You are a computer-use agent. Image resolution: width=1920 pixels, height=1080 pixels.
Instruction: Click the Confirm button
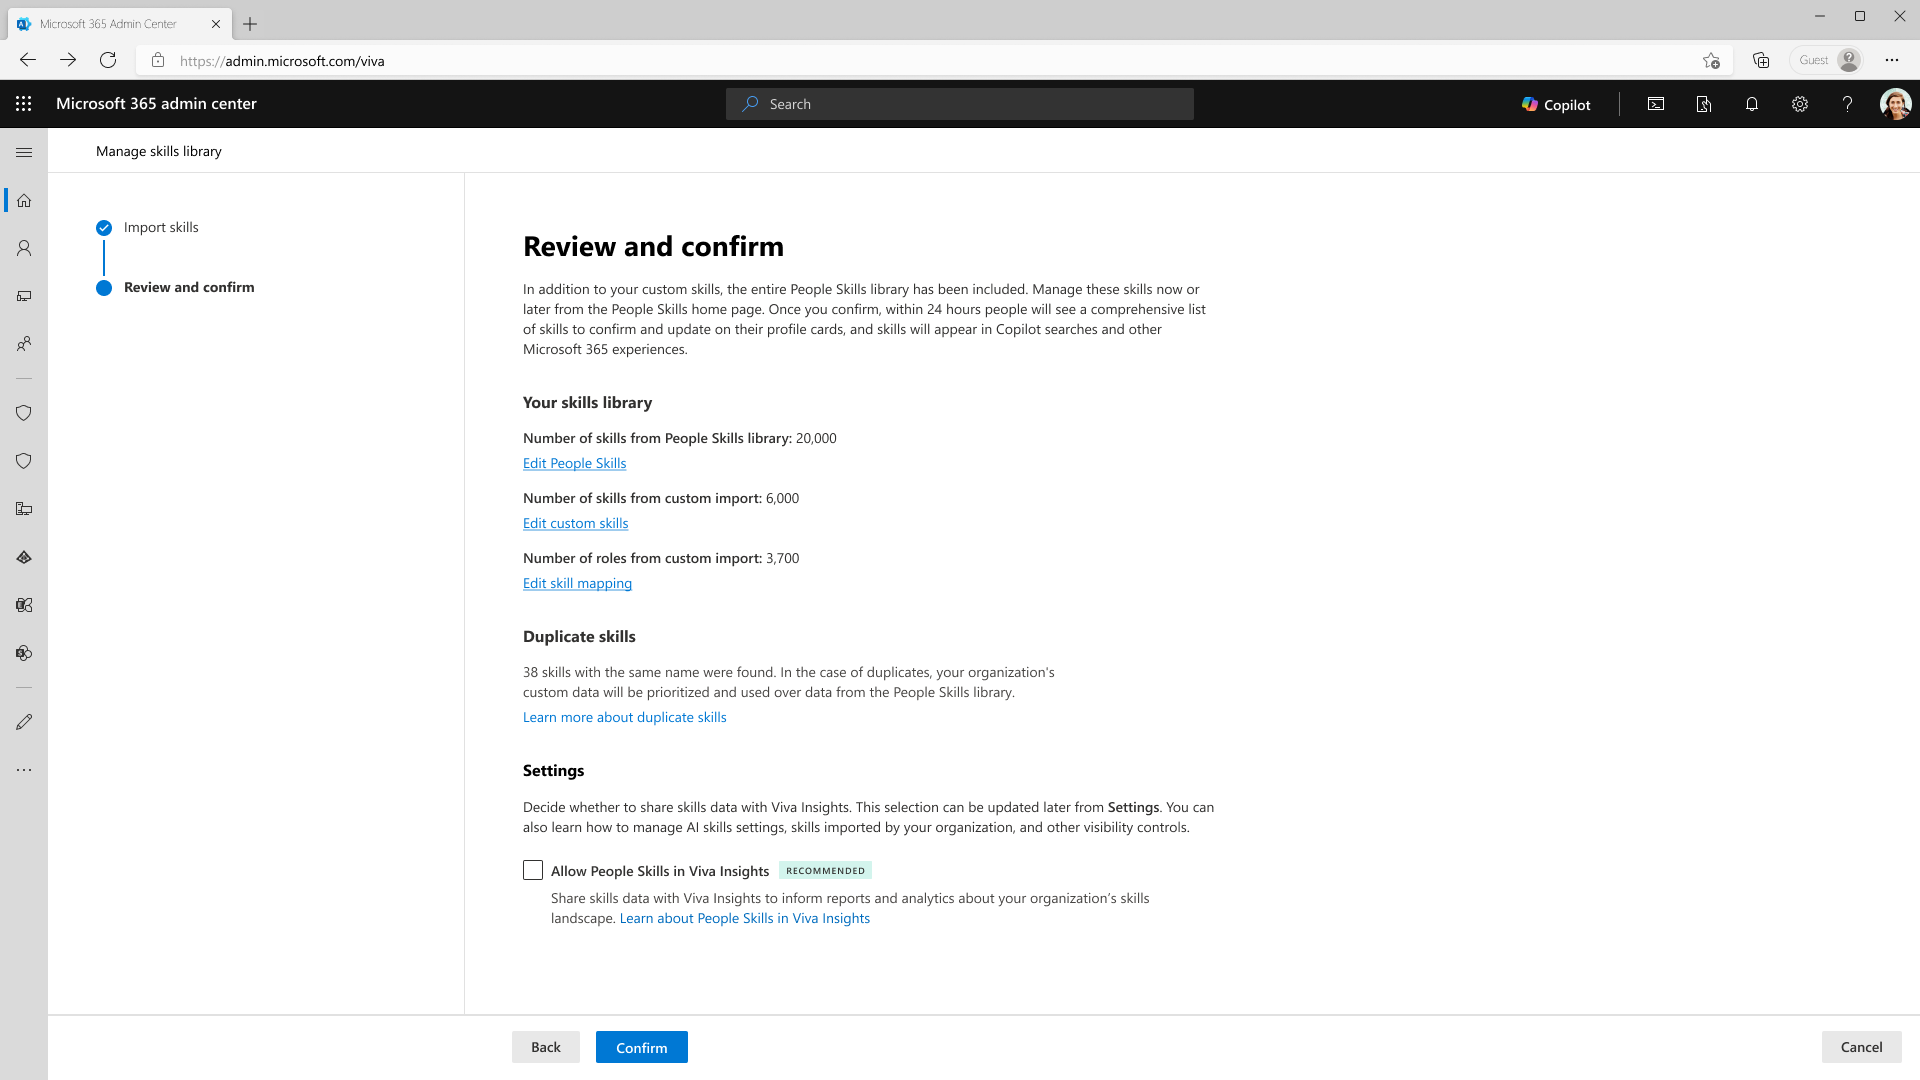click(x=641, y=1047)
